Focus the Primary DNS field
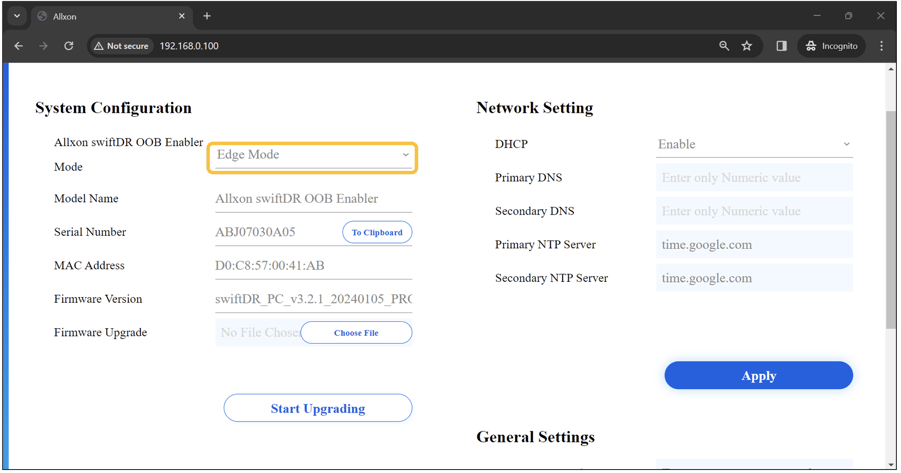 [754, 178]
